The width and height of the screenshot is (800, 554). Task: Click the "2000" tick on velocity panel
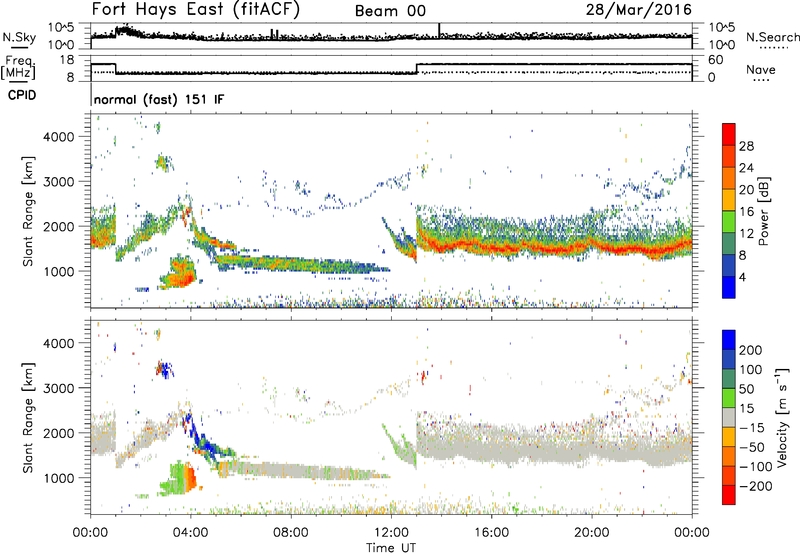tap(58, 433)
